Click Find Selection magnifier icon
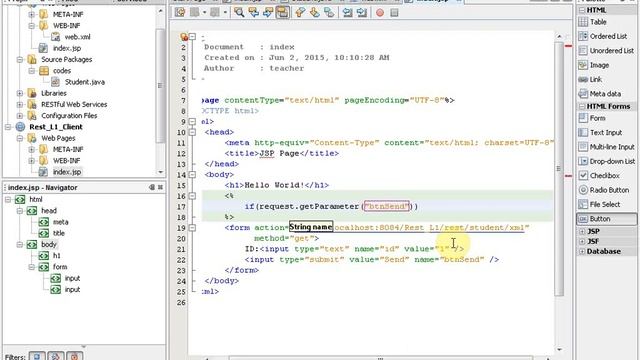This screenshot has height=360, width=640. (239, 13)
